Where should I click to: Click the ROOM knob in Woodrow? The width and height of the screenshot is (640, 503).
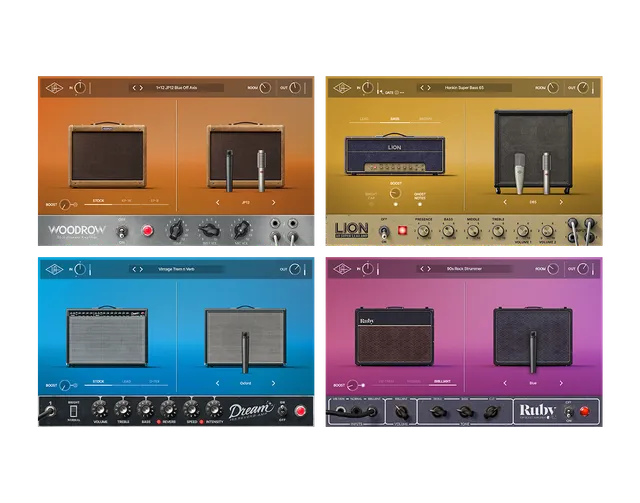(265, 88)
